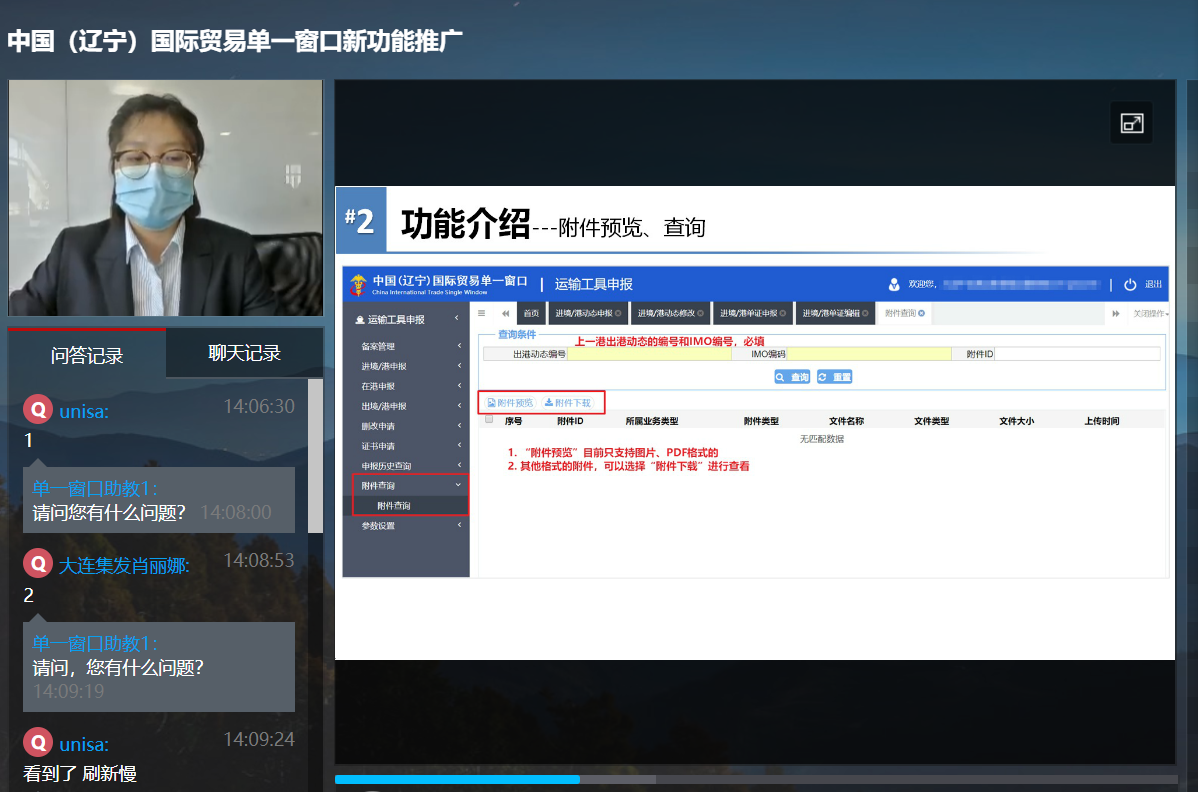Click the blue video progress bar
This screenshot has width=1198, height=792.
456,779
